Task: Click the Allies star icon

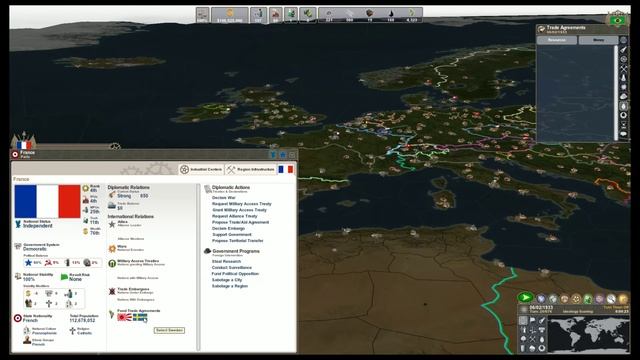Action: point(112,224)
